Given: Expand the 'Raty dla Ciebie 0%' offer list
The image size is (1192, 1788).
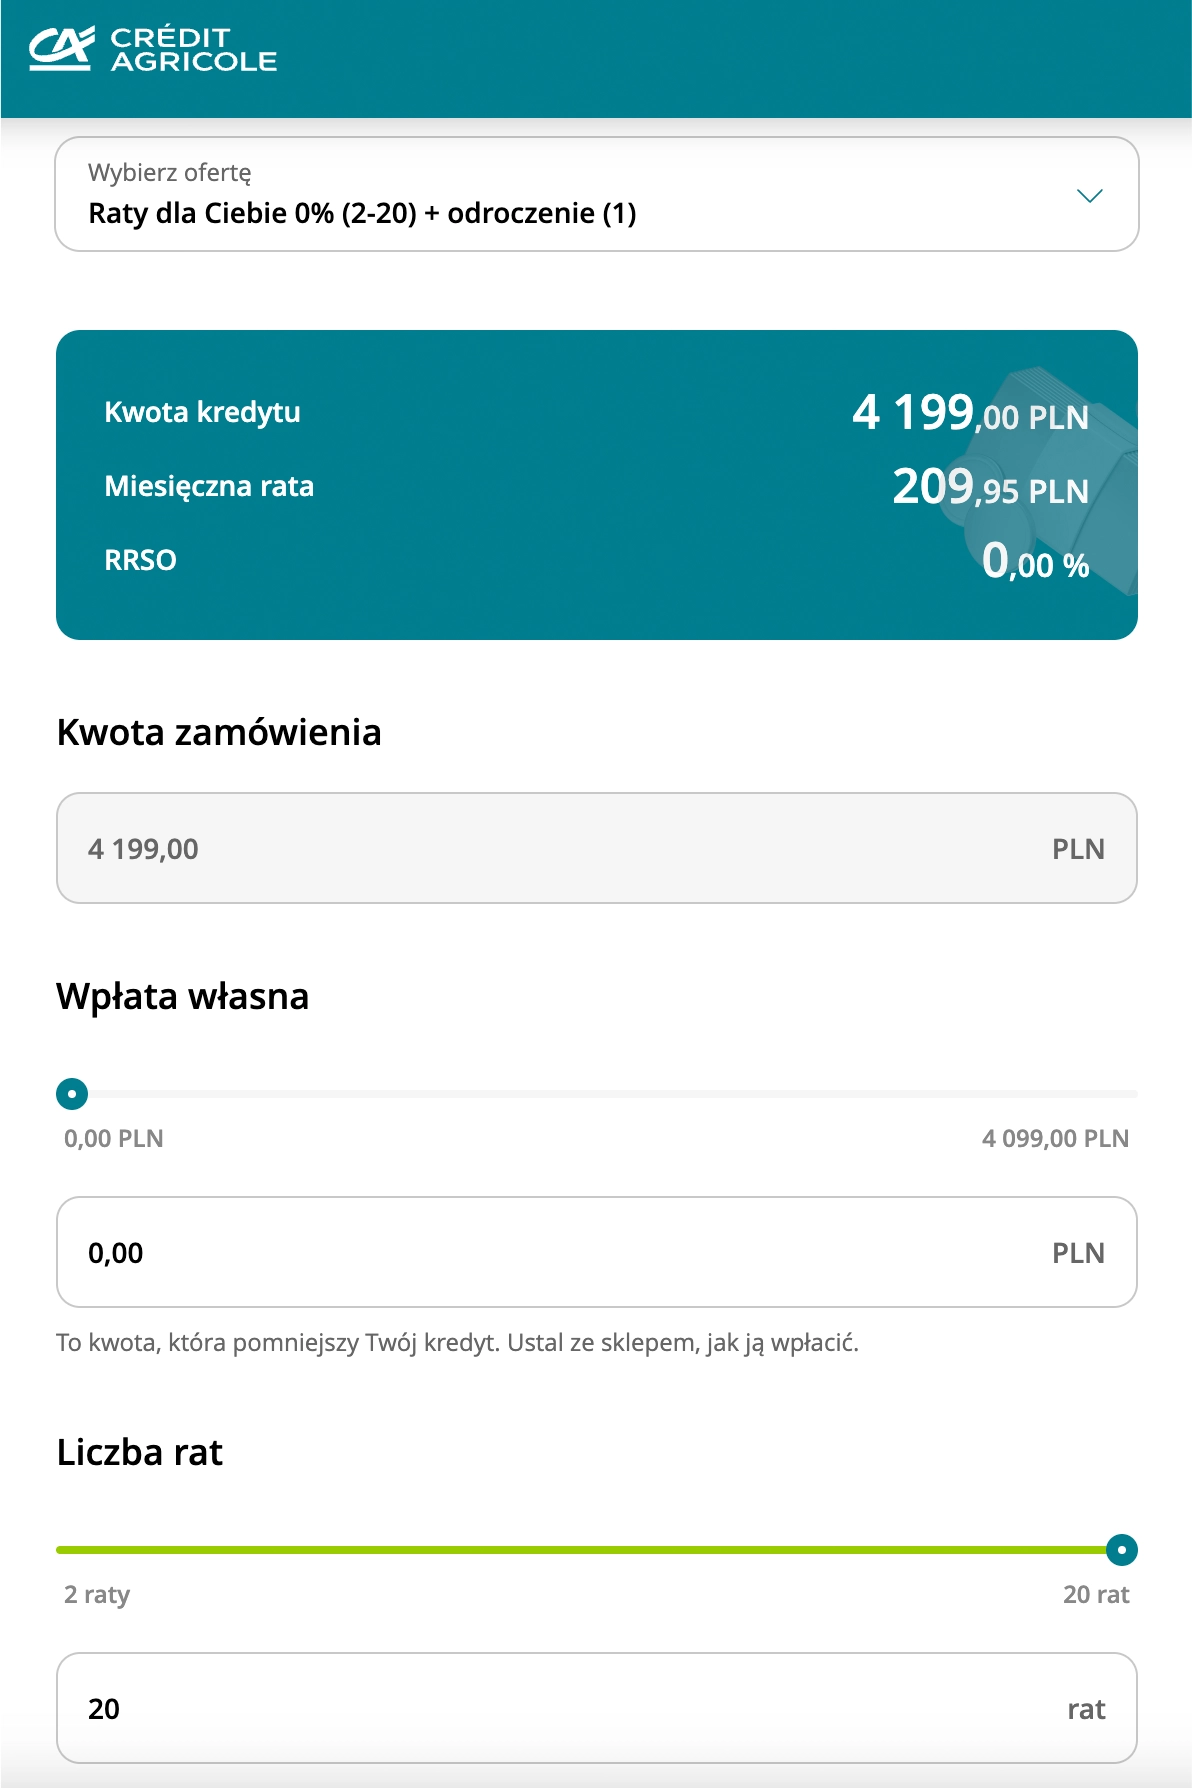Looking at the screenshot, I should click(596, 195).
